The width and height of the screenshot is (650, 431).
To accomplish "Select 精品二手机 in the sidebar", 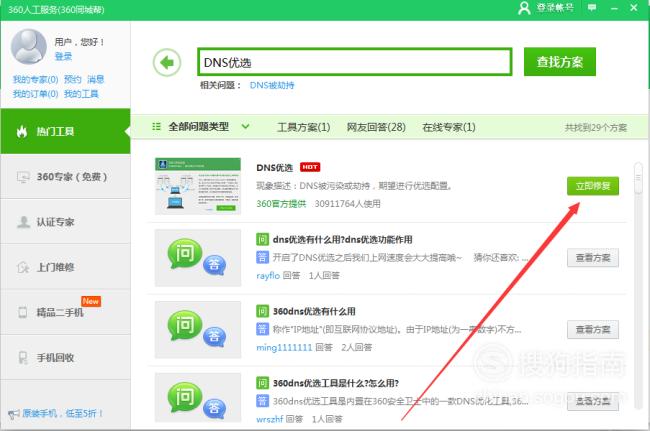I will pyautogui.click(x=65, y=312).
